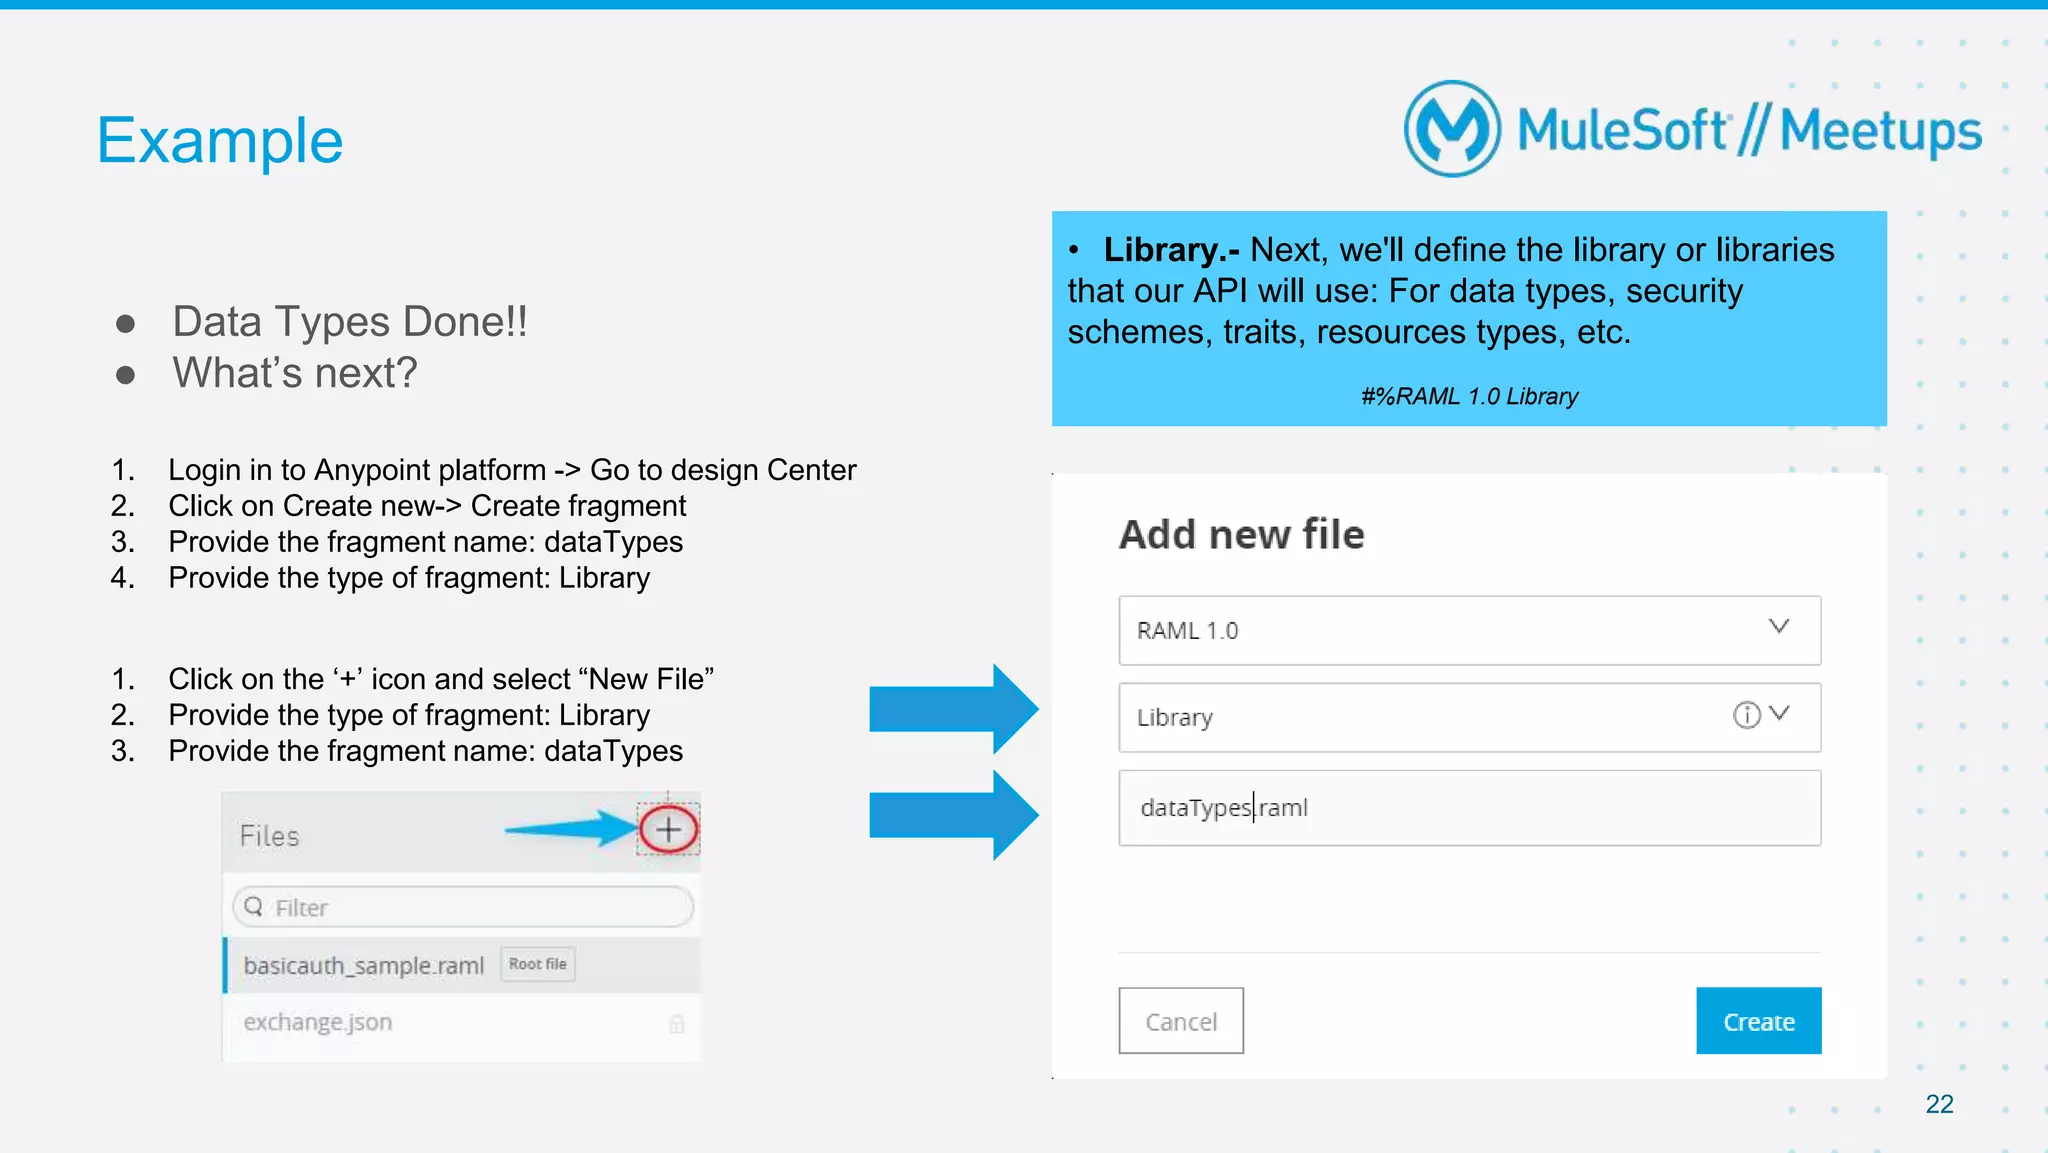Viewport: 2048px width, 1153px height.
Task: Click the lock icon beside exchange.json
Action: tap(677, 1023)
